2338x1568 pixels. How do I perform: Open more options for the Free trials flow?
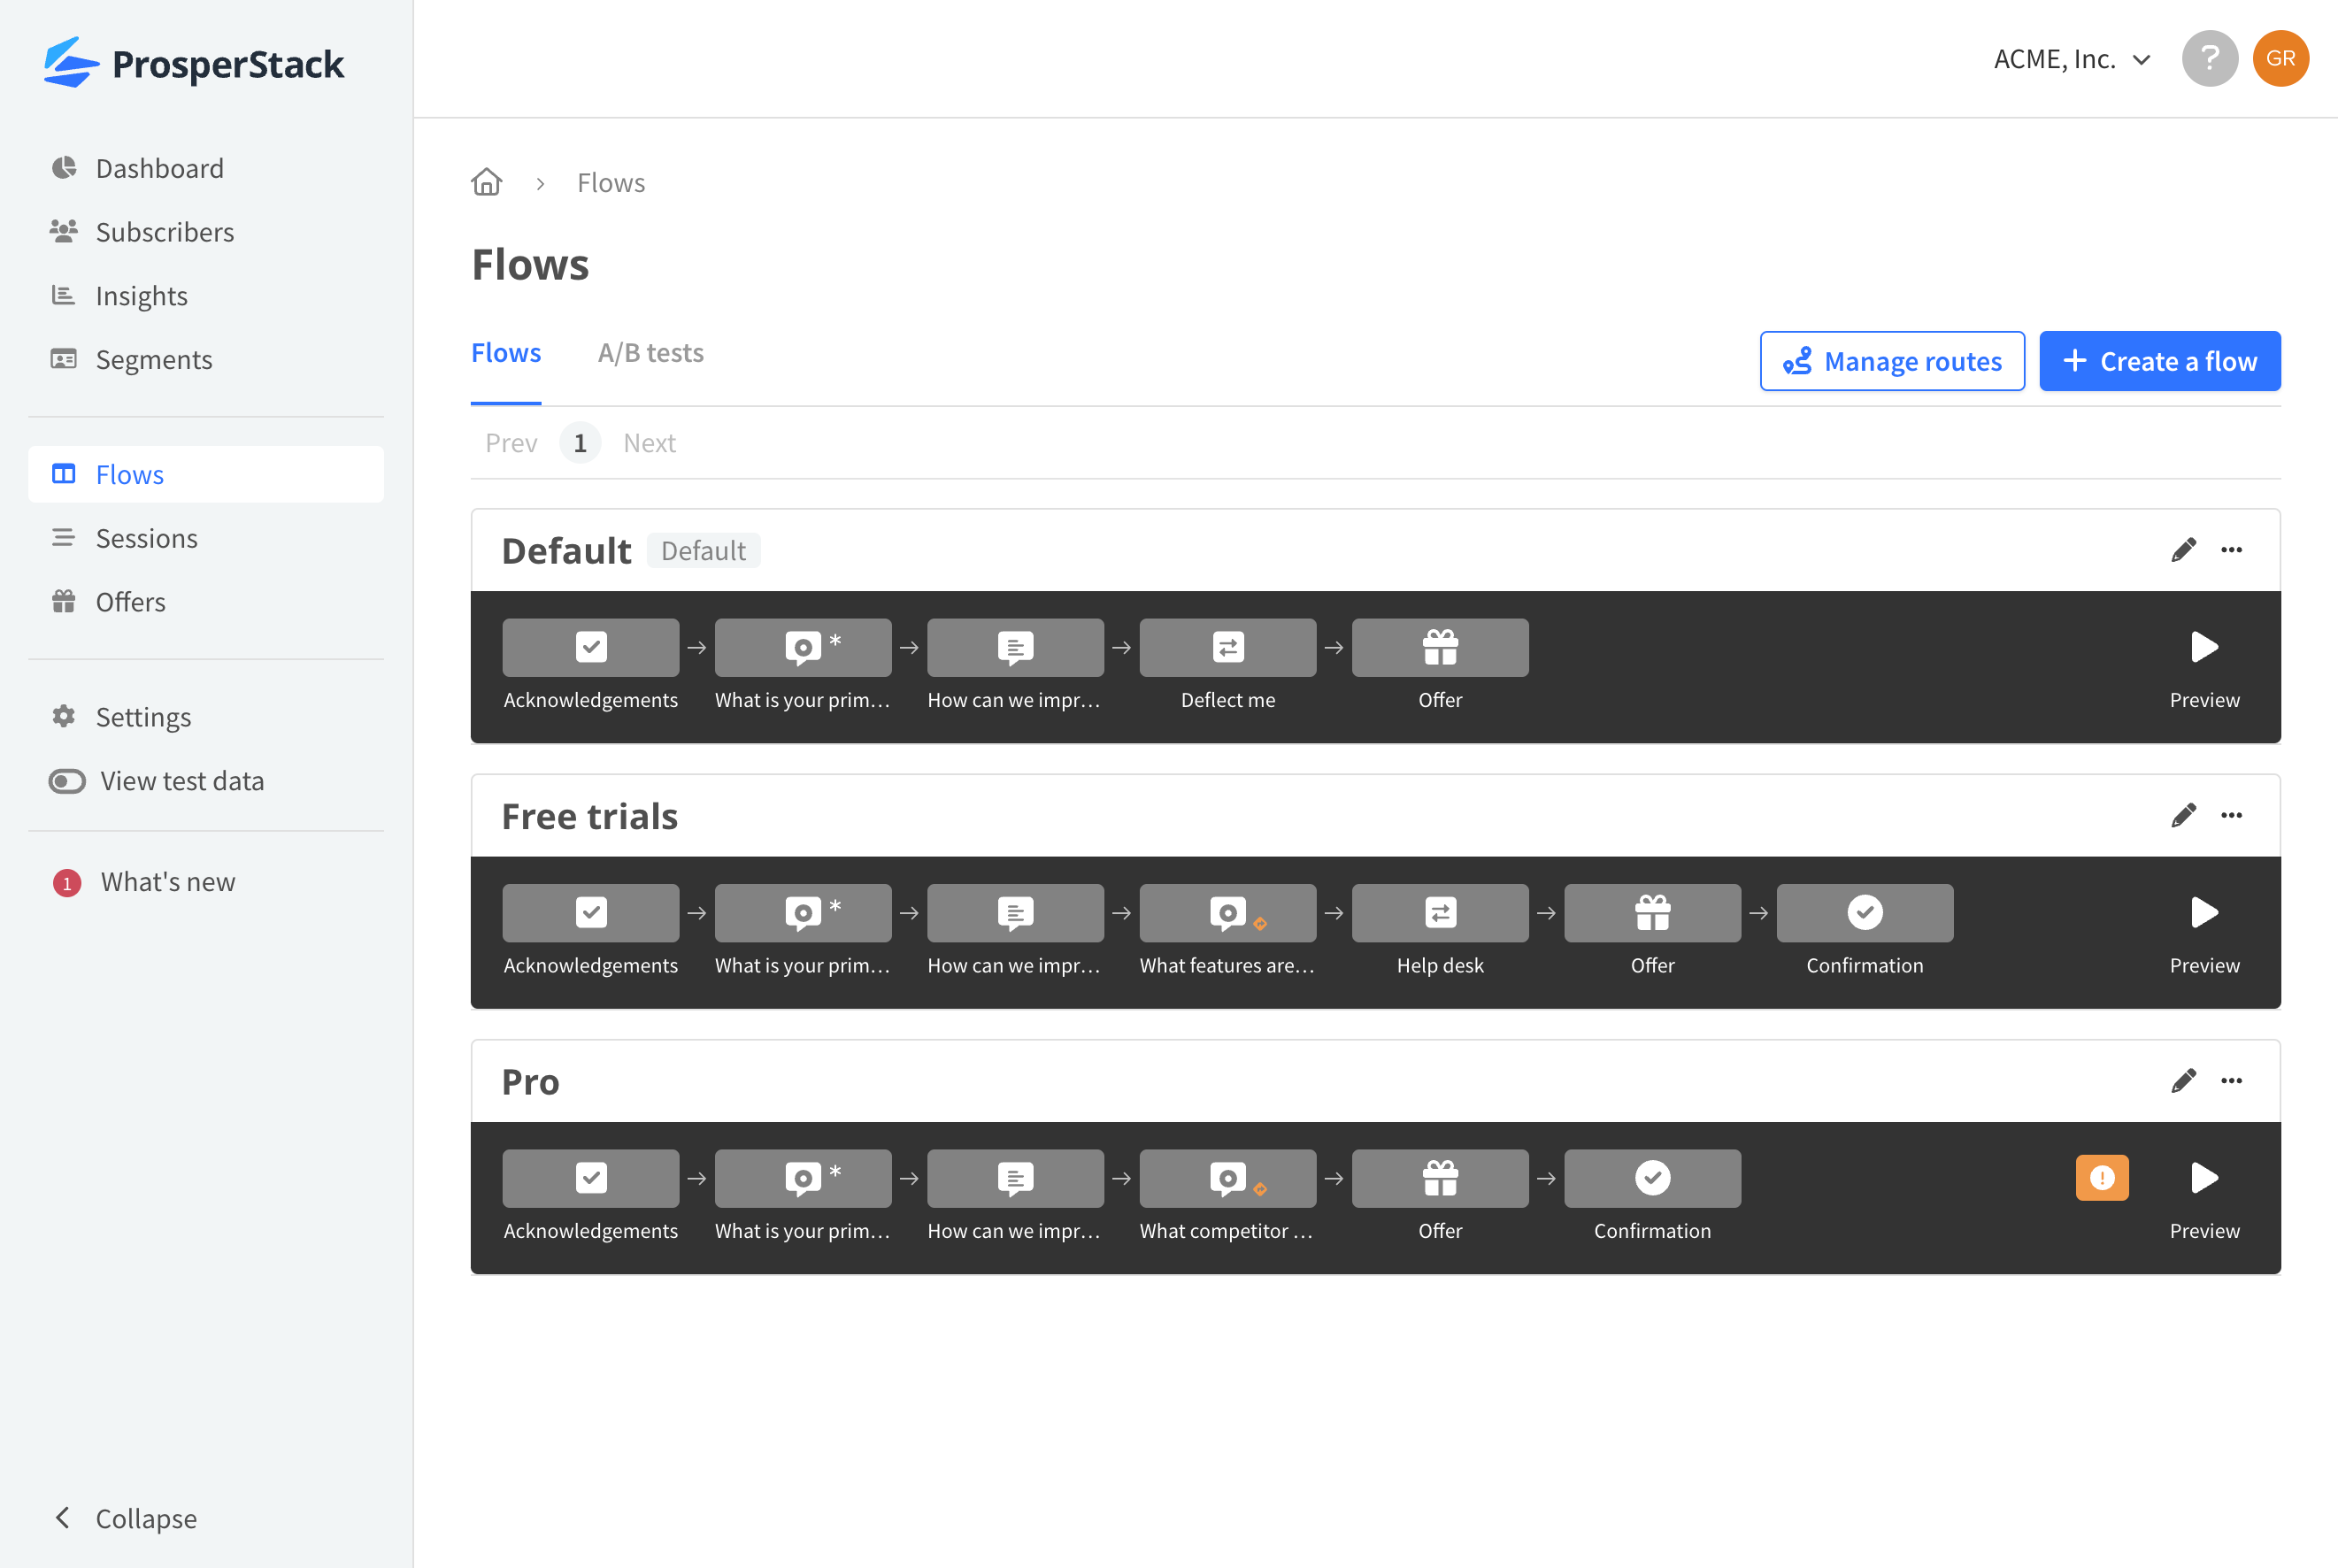coord(2232,815)
